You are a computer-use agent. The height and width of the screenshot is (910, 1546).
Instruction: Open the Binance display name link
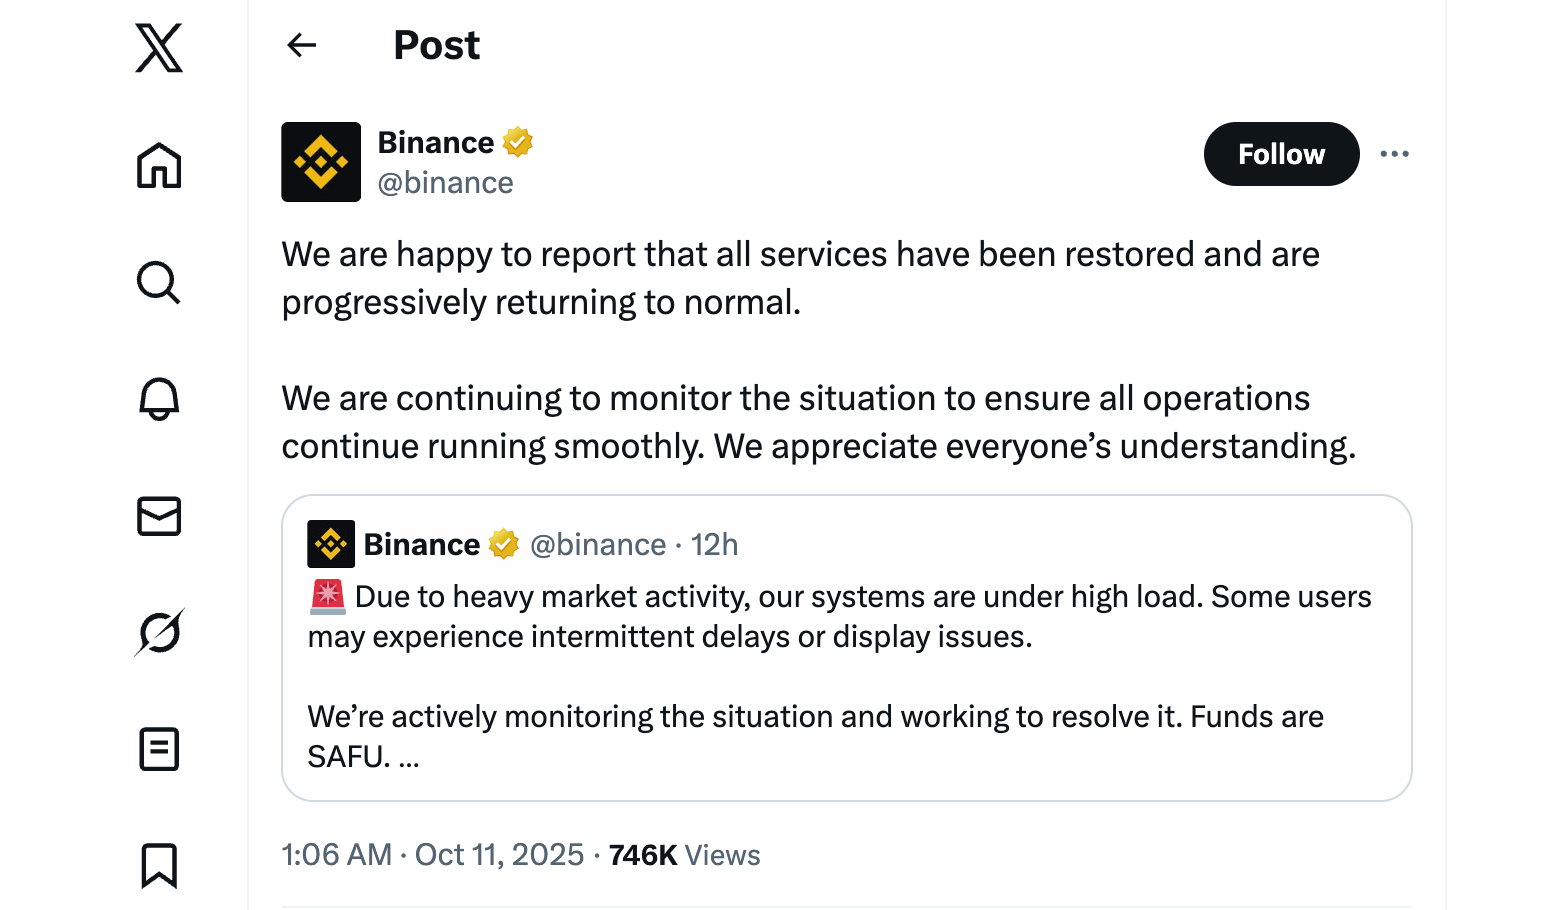(436, 143)
